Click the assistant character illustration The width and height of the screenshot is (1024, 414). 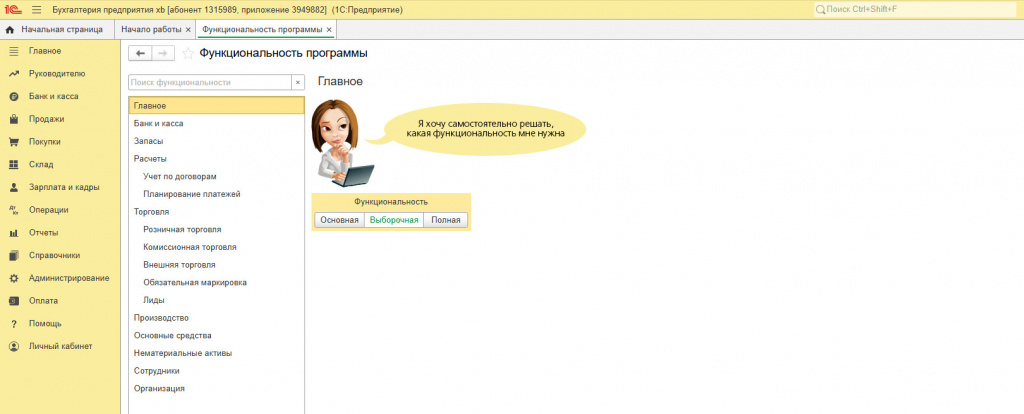[x=342, y=144]
